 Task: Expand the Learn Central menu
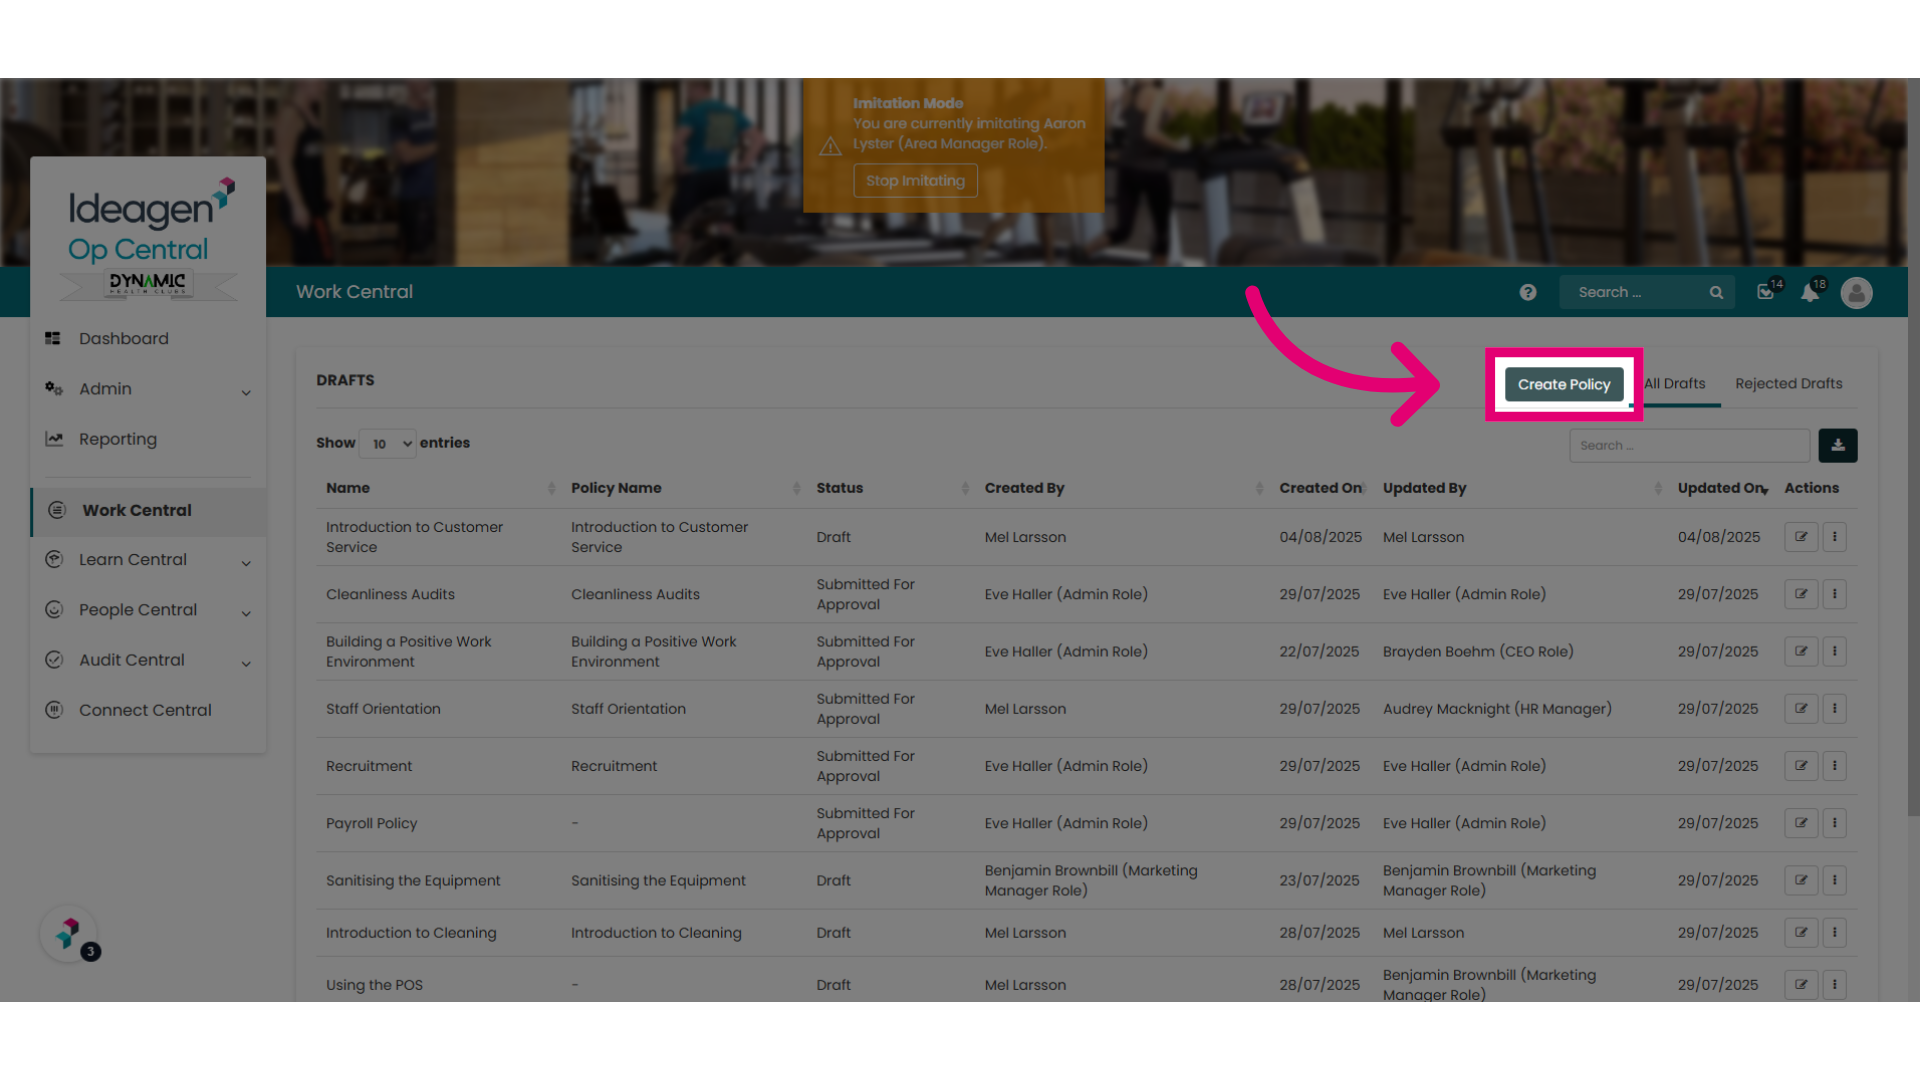(148, 560)
